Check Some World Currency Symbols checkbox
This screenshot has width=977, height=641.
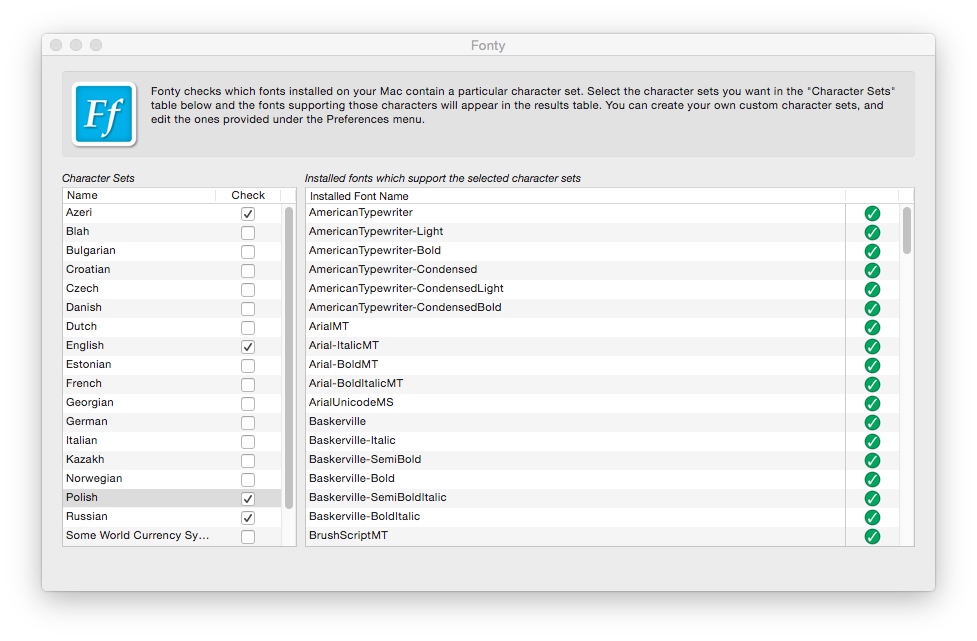[248, 536]
